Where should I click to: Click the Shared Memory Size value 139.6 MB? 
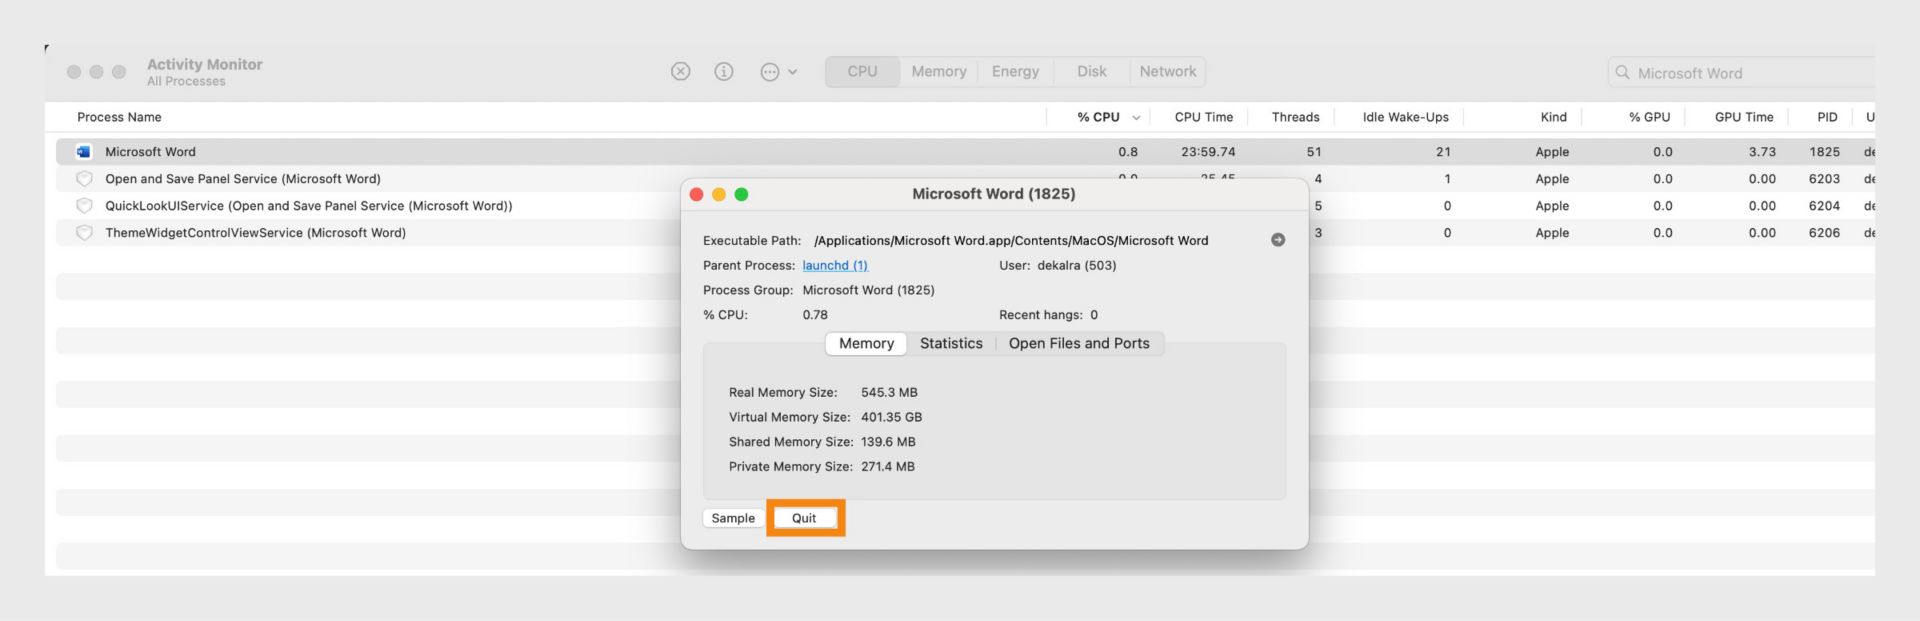(888, 442)
